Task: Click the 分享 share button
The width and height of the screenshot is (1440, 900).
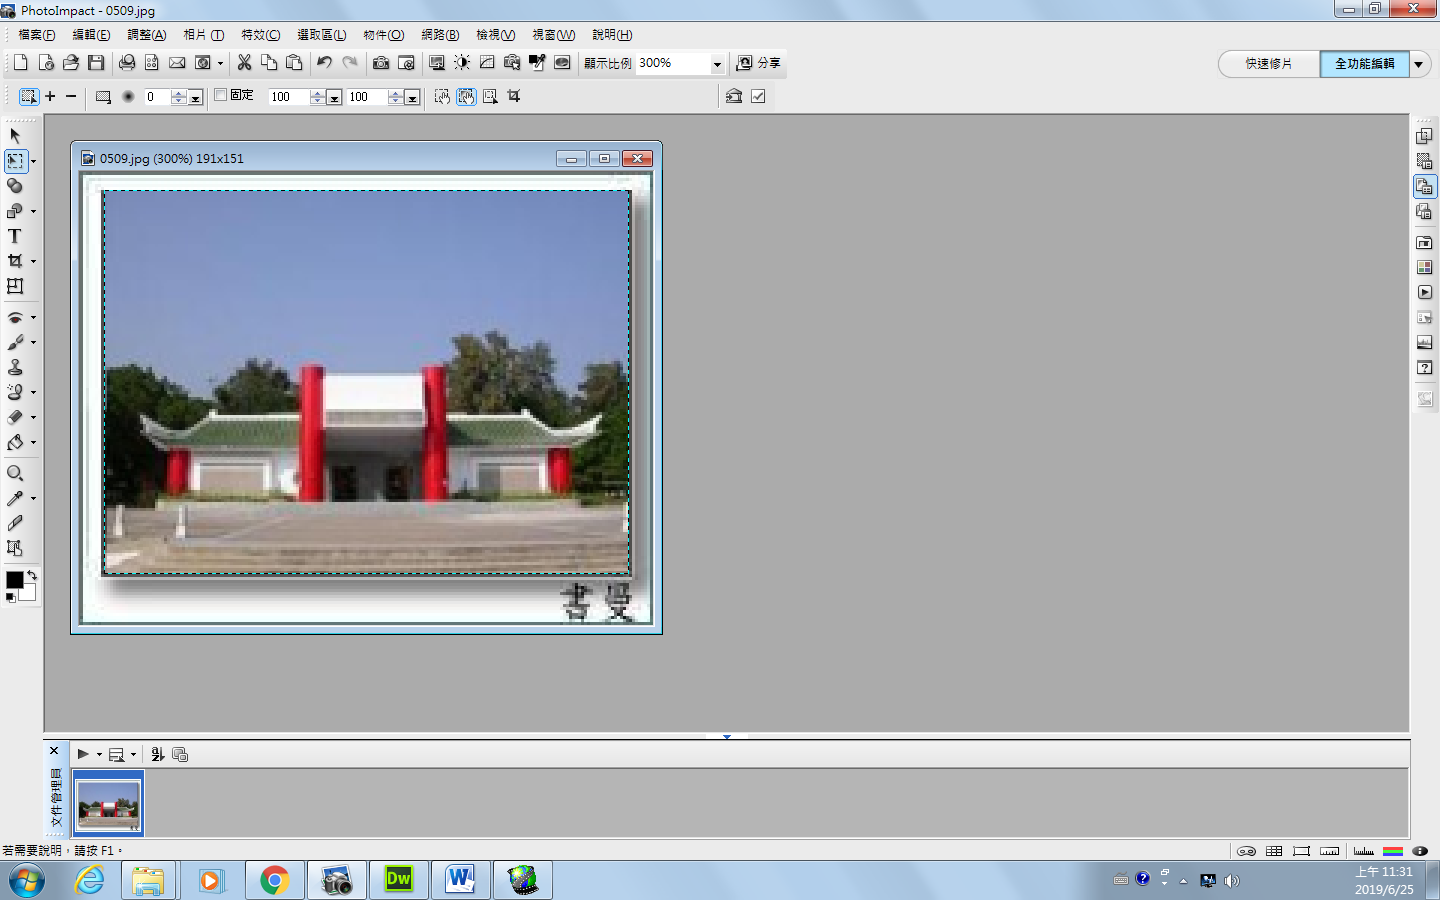Action: point(759,63)
